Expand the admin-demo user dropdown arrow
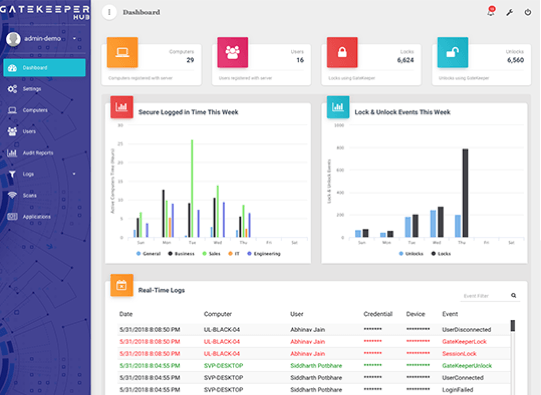The width and height of the screenshot is (541, 395). [74, 39]
